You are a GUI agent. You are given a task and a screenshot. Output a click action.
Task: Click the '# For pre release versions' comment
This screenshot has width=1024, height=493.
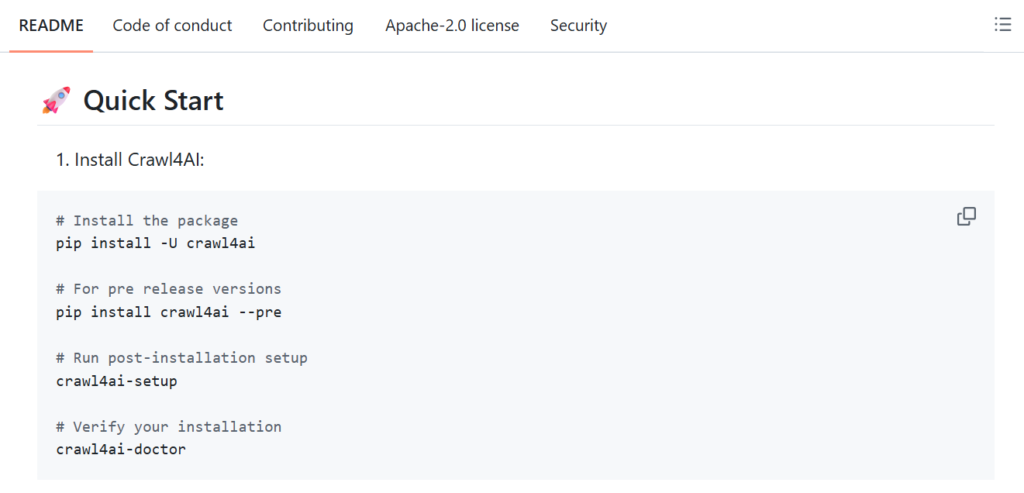[x=168, y=289]
